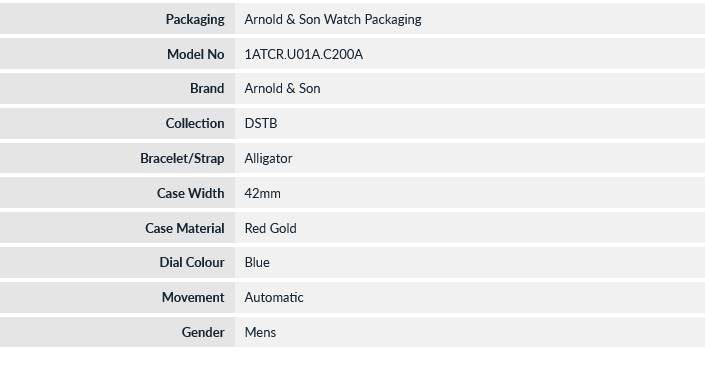Select the Arnold & Son Watch Packaging value
The height and width of the screenshot is (369, 705).
click(x=333, y=19)
